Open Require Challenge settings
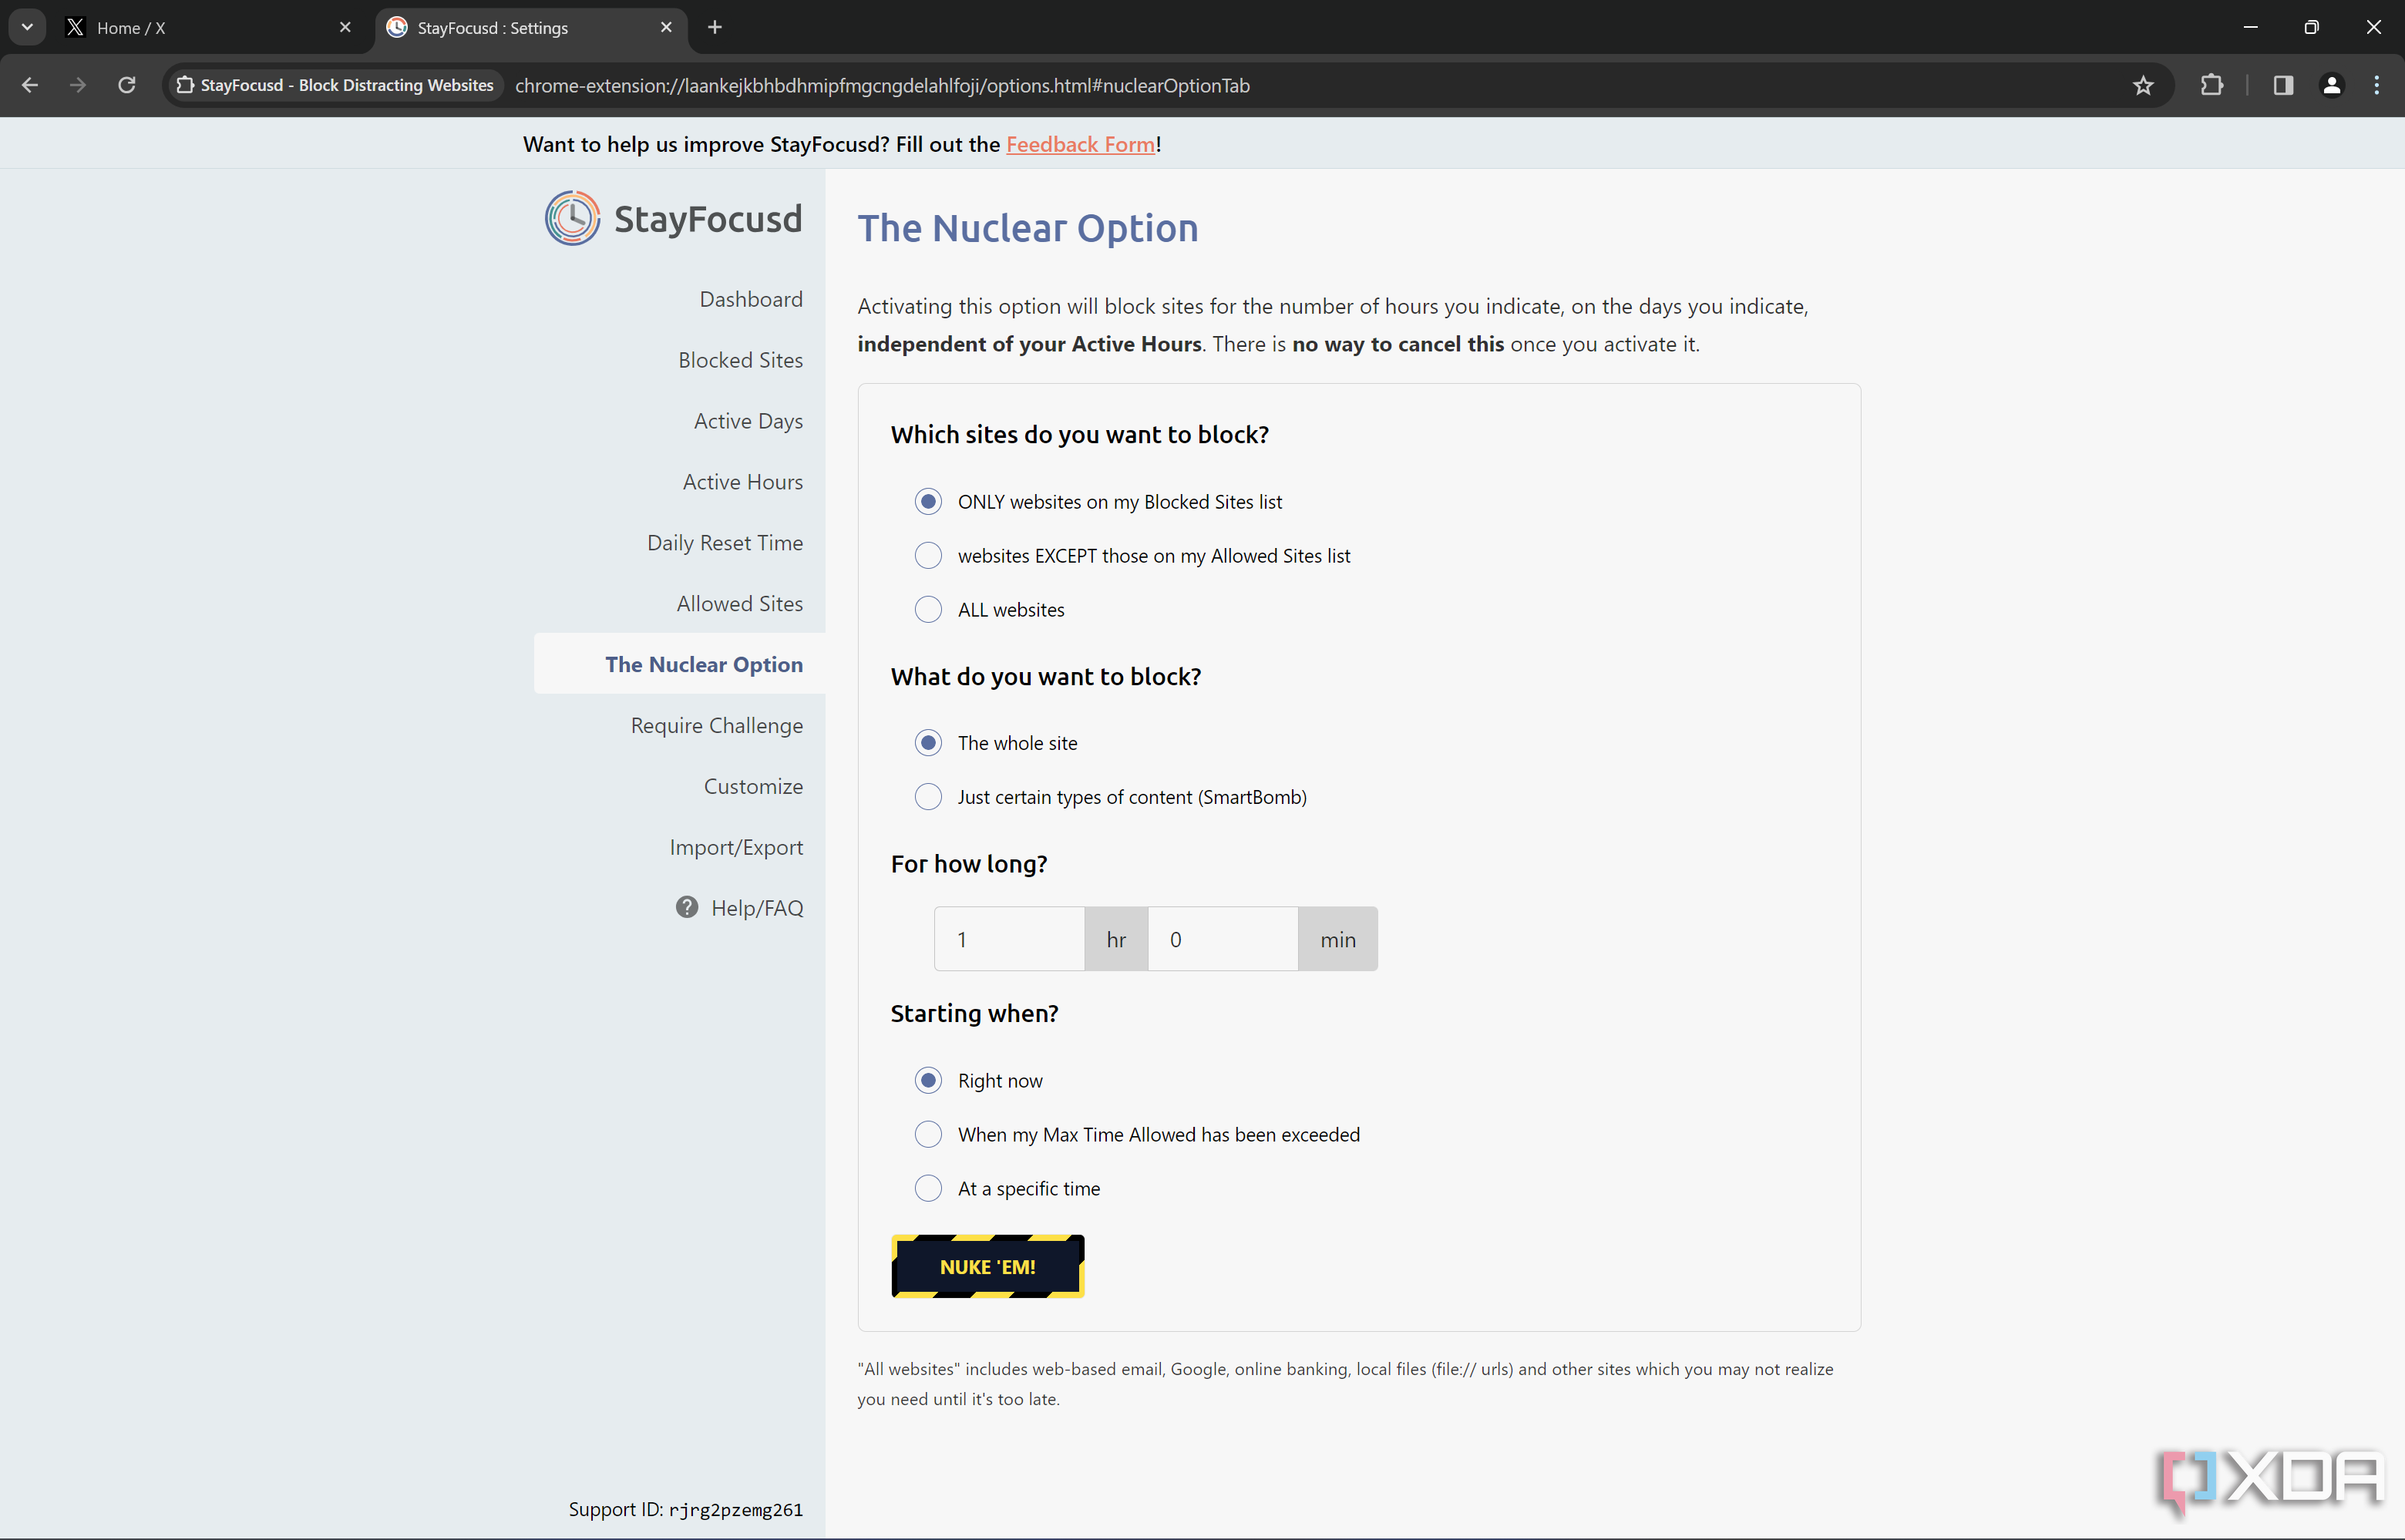Viewport: 2405px width, 1540px height. [716, 726]
